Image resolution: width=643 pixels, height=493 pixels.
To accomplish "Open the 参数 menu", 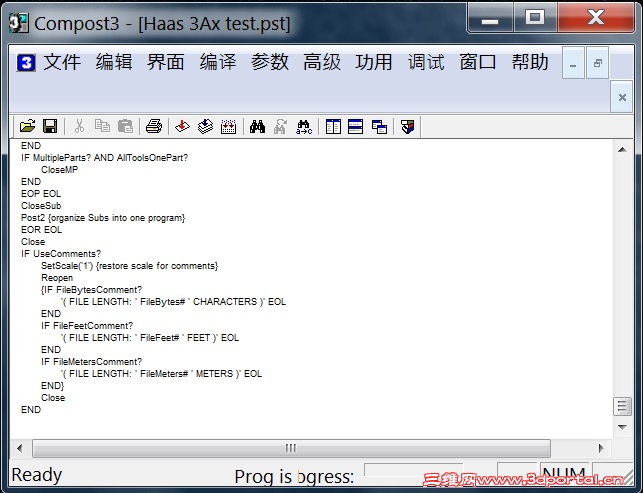I will pos(270,62).
